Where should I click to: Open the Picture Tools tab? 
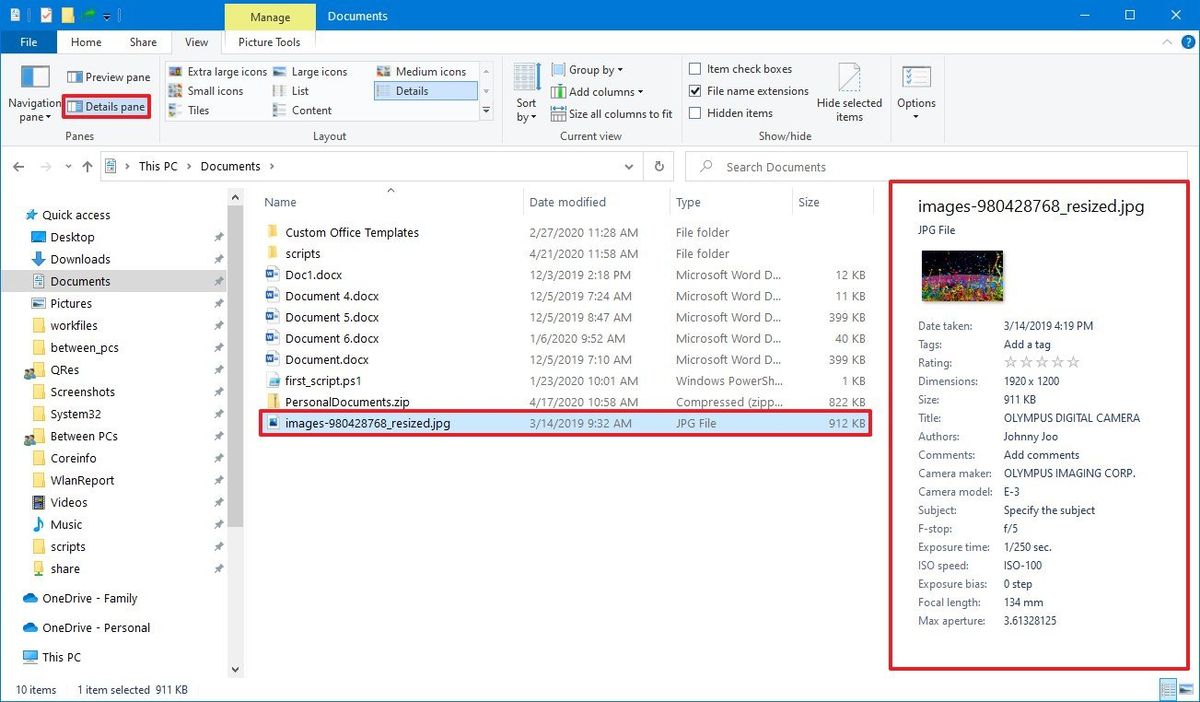268,42
